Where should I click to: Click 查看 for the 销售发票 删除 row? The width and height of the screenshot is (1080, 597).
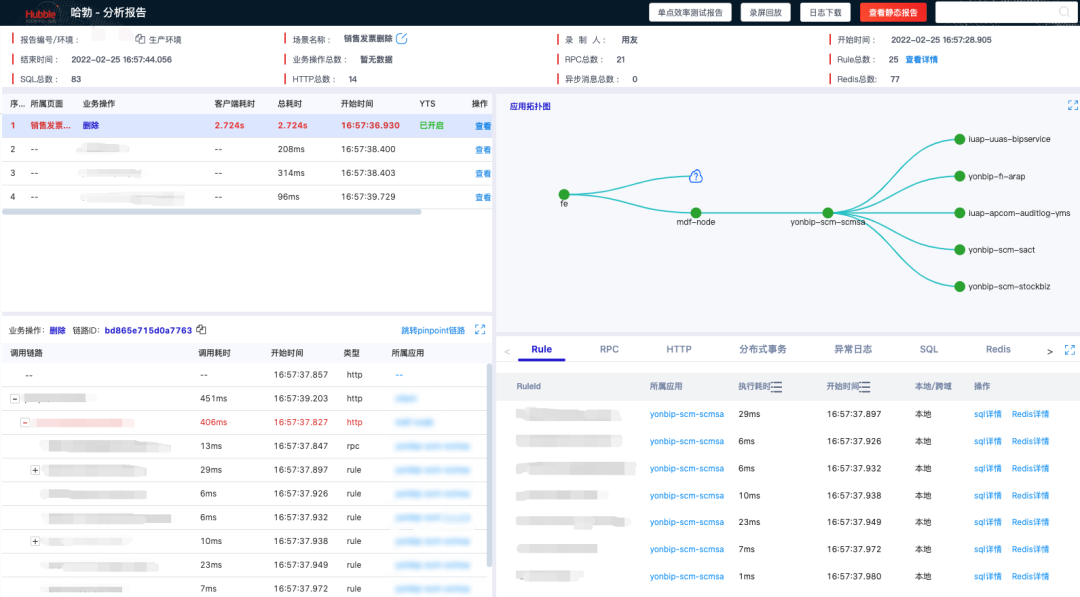click(x=483, y=126)
